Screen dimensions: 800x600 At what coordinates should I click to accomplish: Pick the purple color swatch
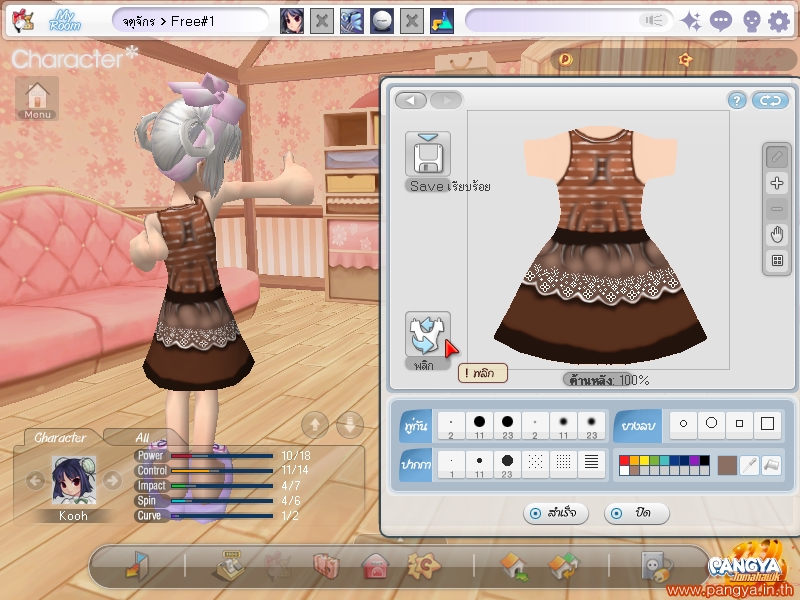694,461
